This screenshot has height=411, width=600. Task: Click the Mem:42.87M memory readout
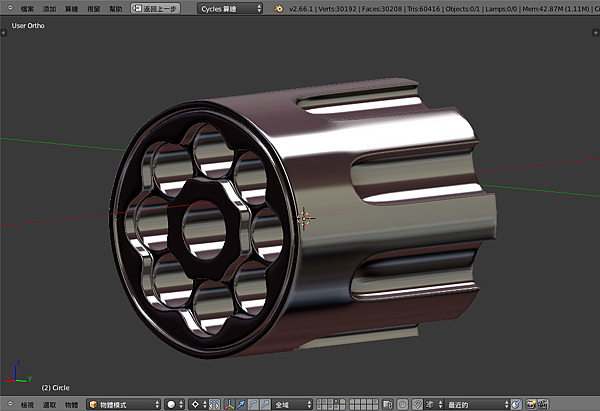point(556,8)
